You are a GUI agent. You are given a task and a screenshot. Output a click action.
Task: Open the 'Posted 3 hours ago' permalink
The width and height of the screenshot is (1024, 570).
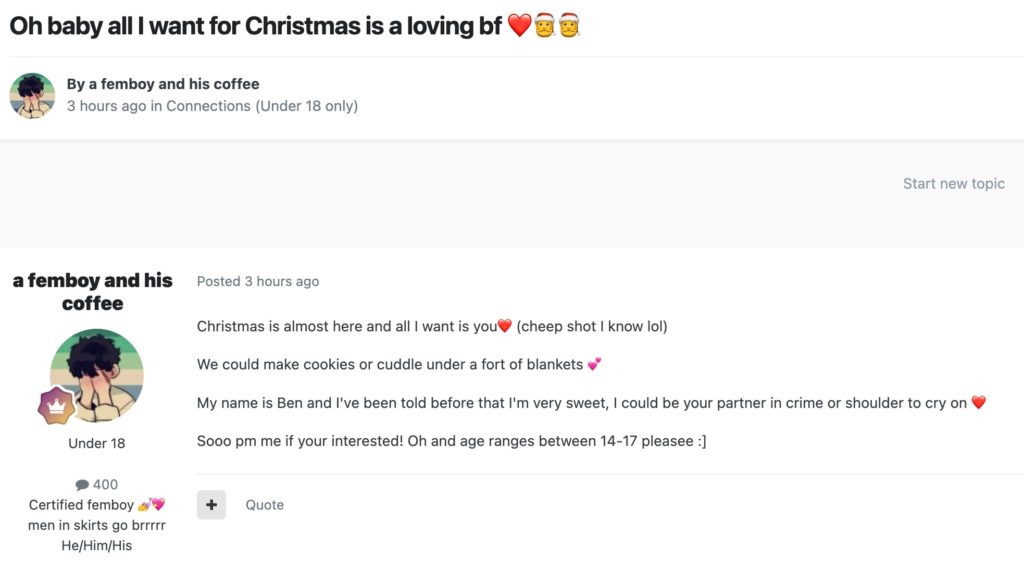[258, 281]
